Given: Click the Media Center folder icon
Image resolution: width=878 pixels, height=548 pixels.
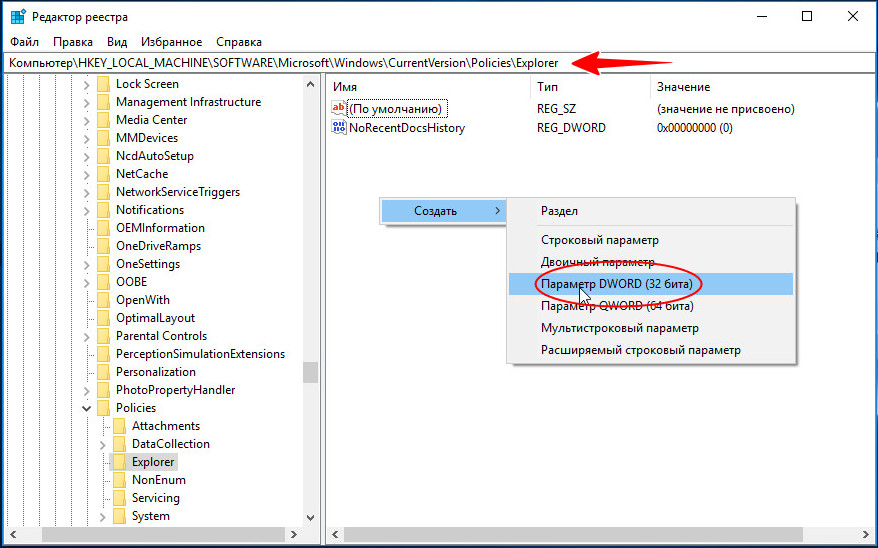Looking at the screenshot, I should 104,120.
